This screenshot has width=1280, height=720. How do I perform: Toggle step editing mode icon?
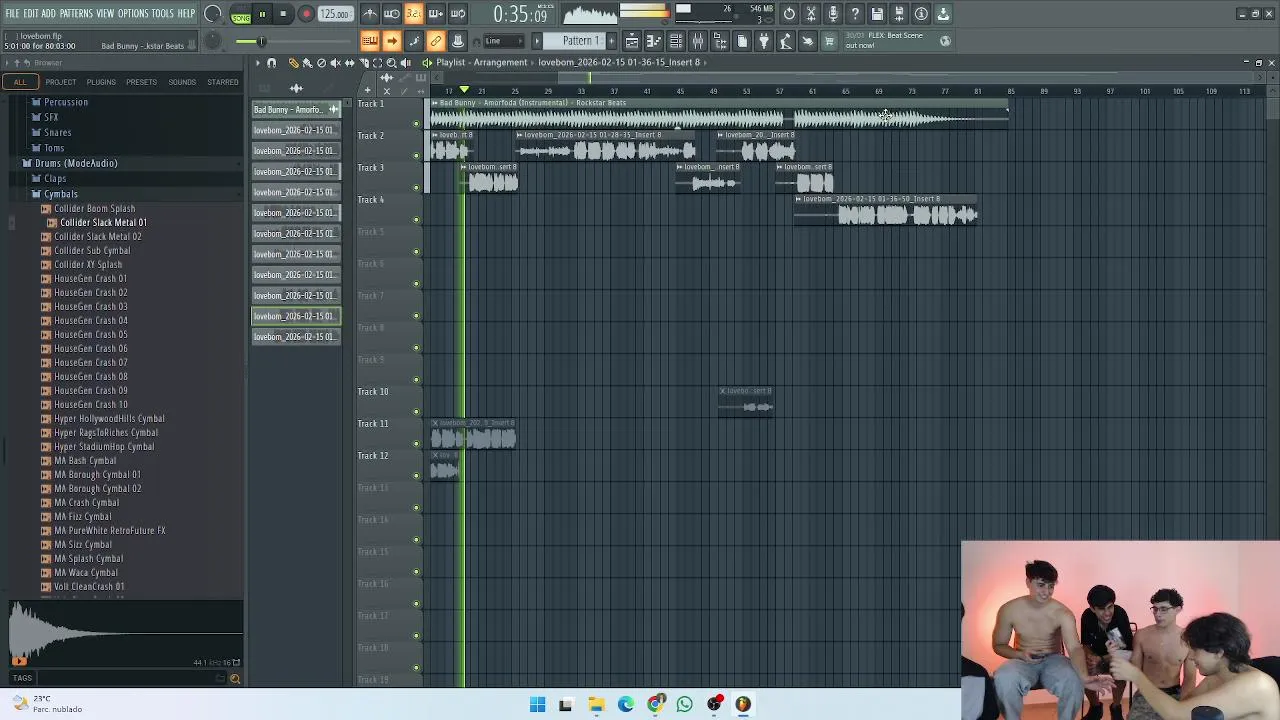tap(414, 41)
